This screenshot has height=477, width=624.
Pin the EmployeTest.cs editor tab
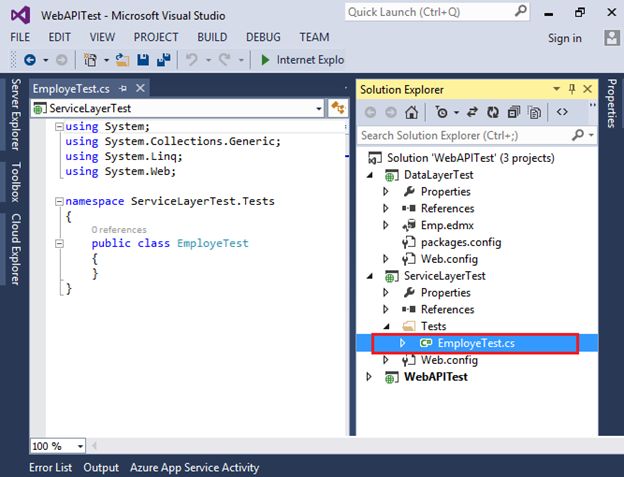(123, 88)
